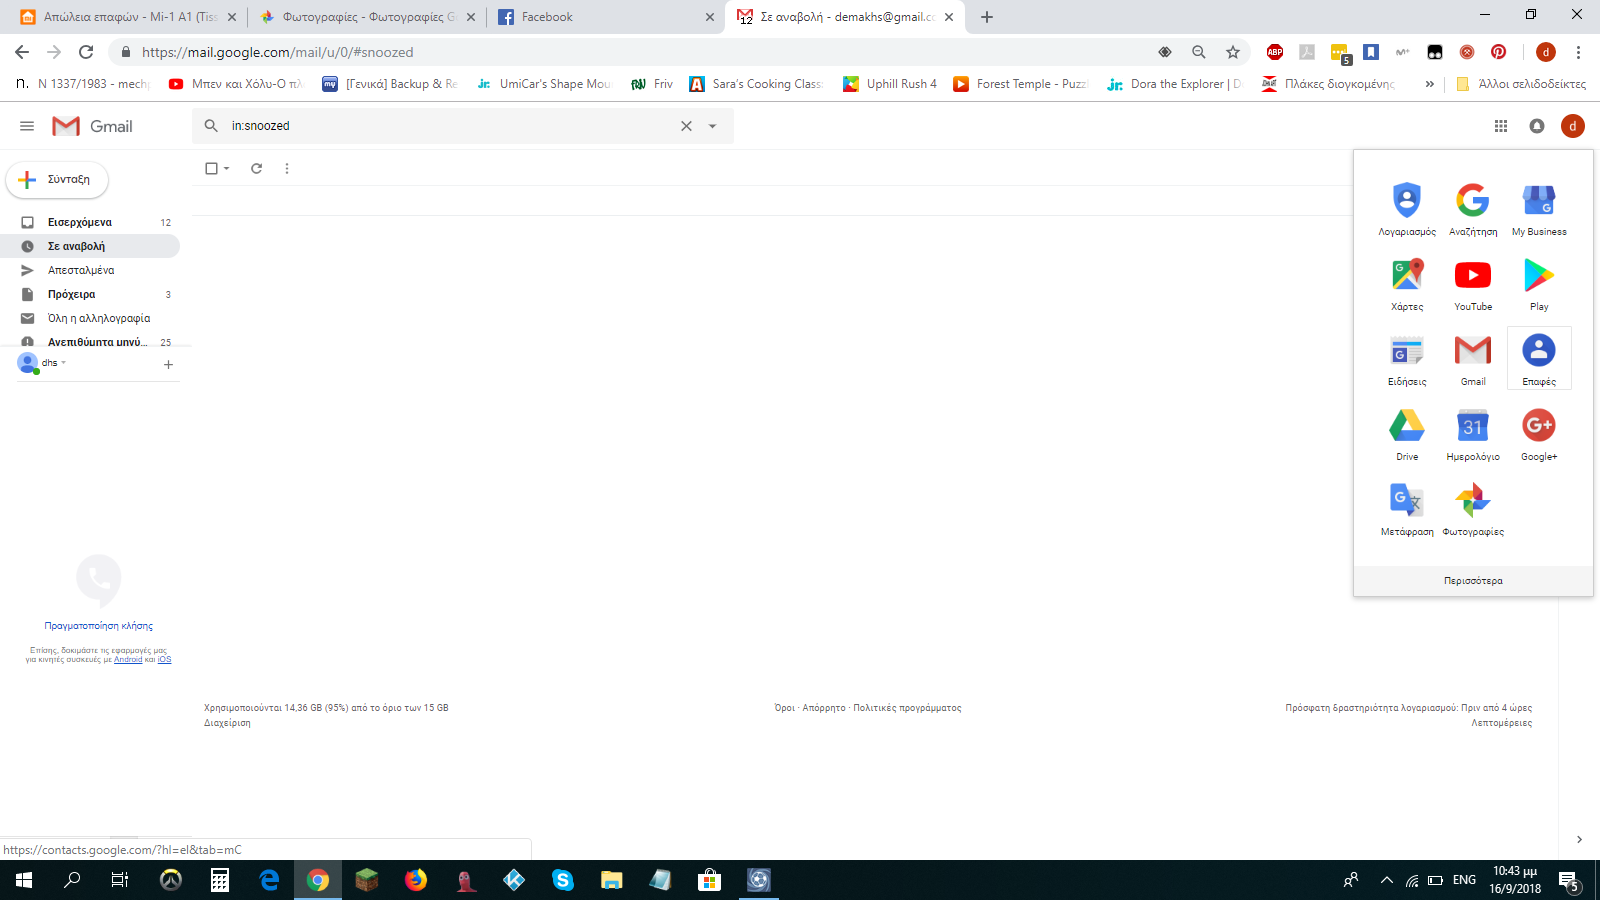Bookmark this page with the star icon

tap(1233, 52)
